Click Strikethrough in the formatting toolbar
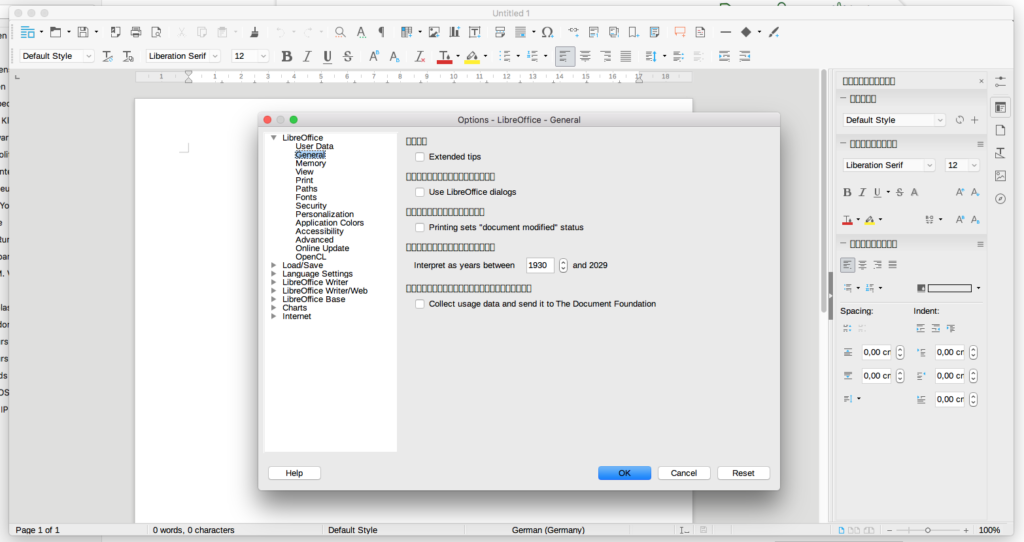The width and height of the screenshot is (1024, 542). click(x=348, y=57)
